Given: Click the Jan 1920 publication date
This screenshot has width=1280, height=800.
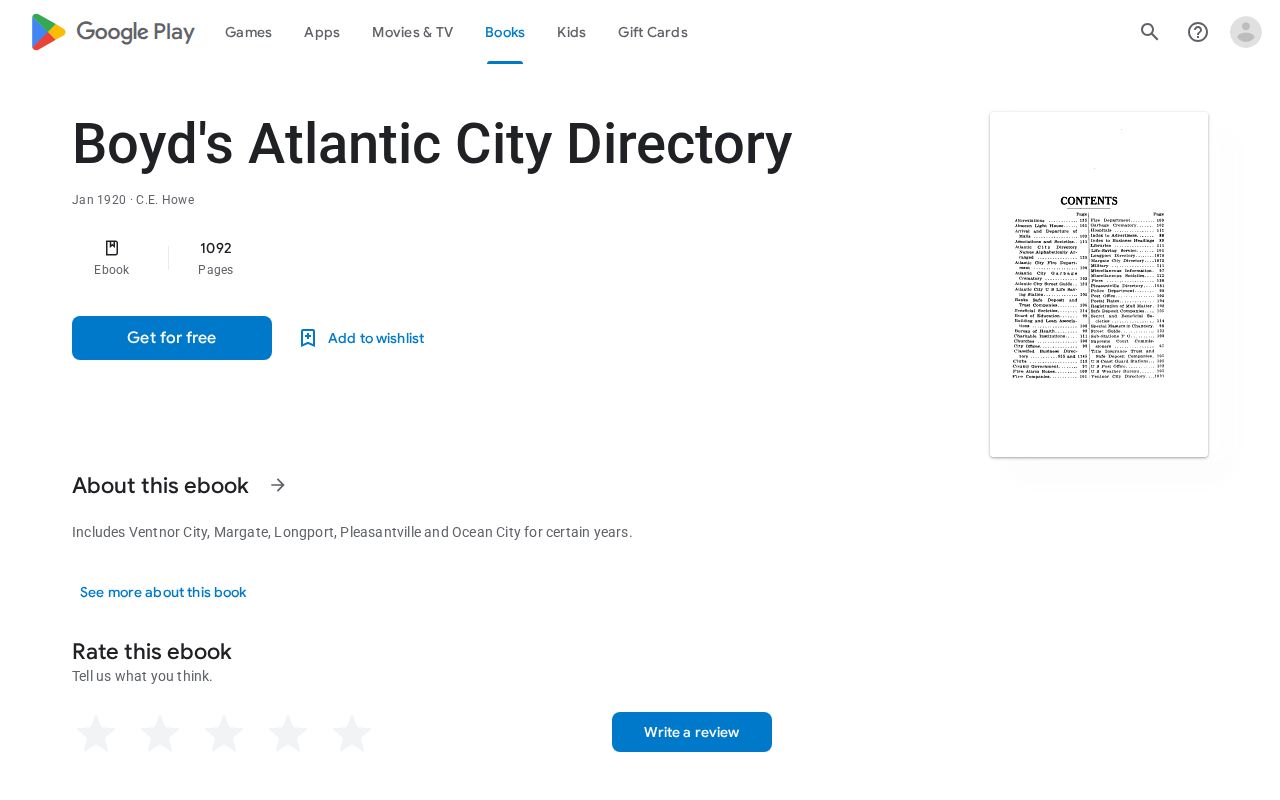Looking at the screenshot, I should pyautogui.click(x=99, y=200).
